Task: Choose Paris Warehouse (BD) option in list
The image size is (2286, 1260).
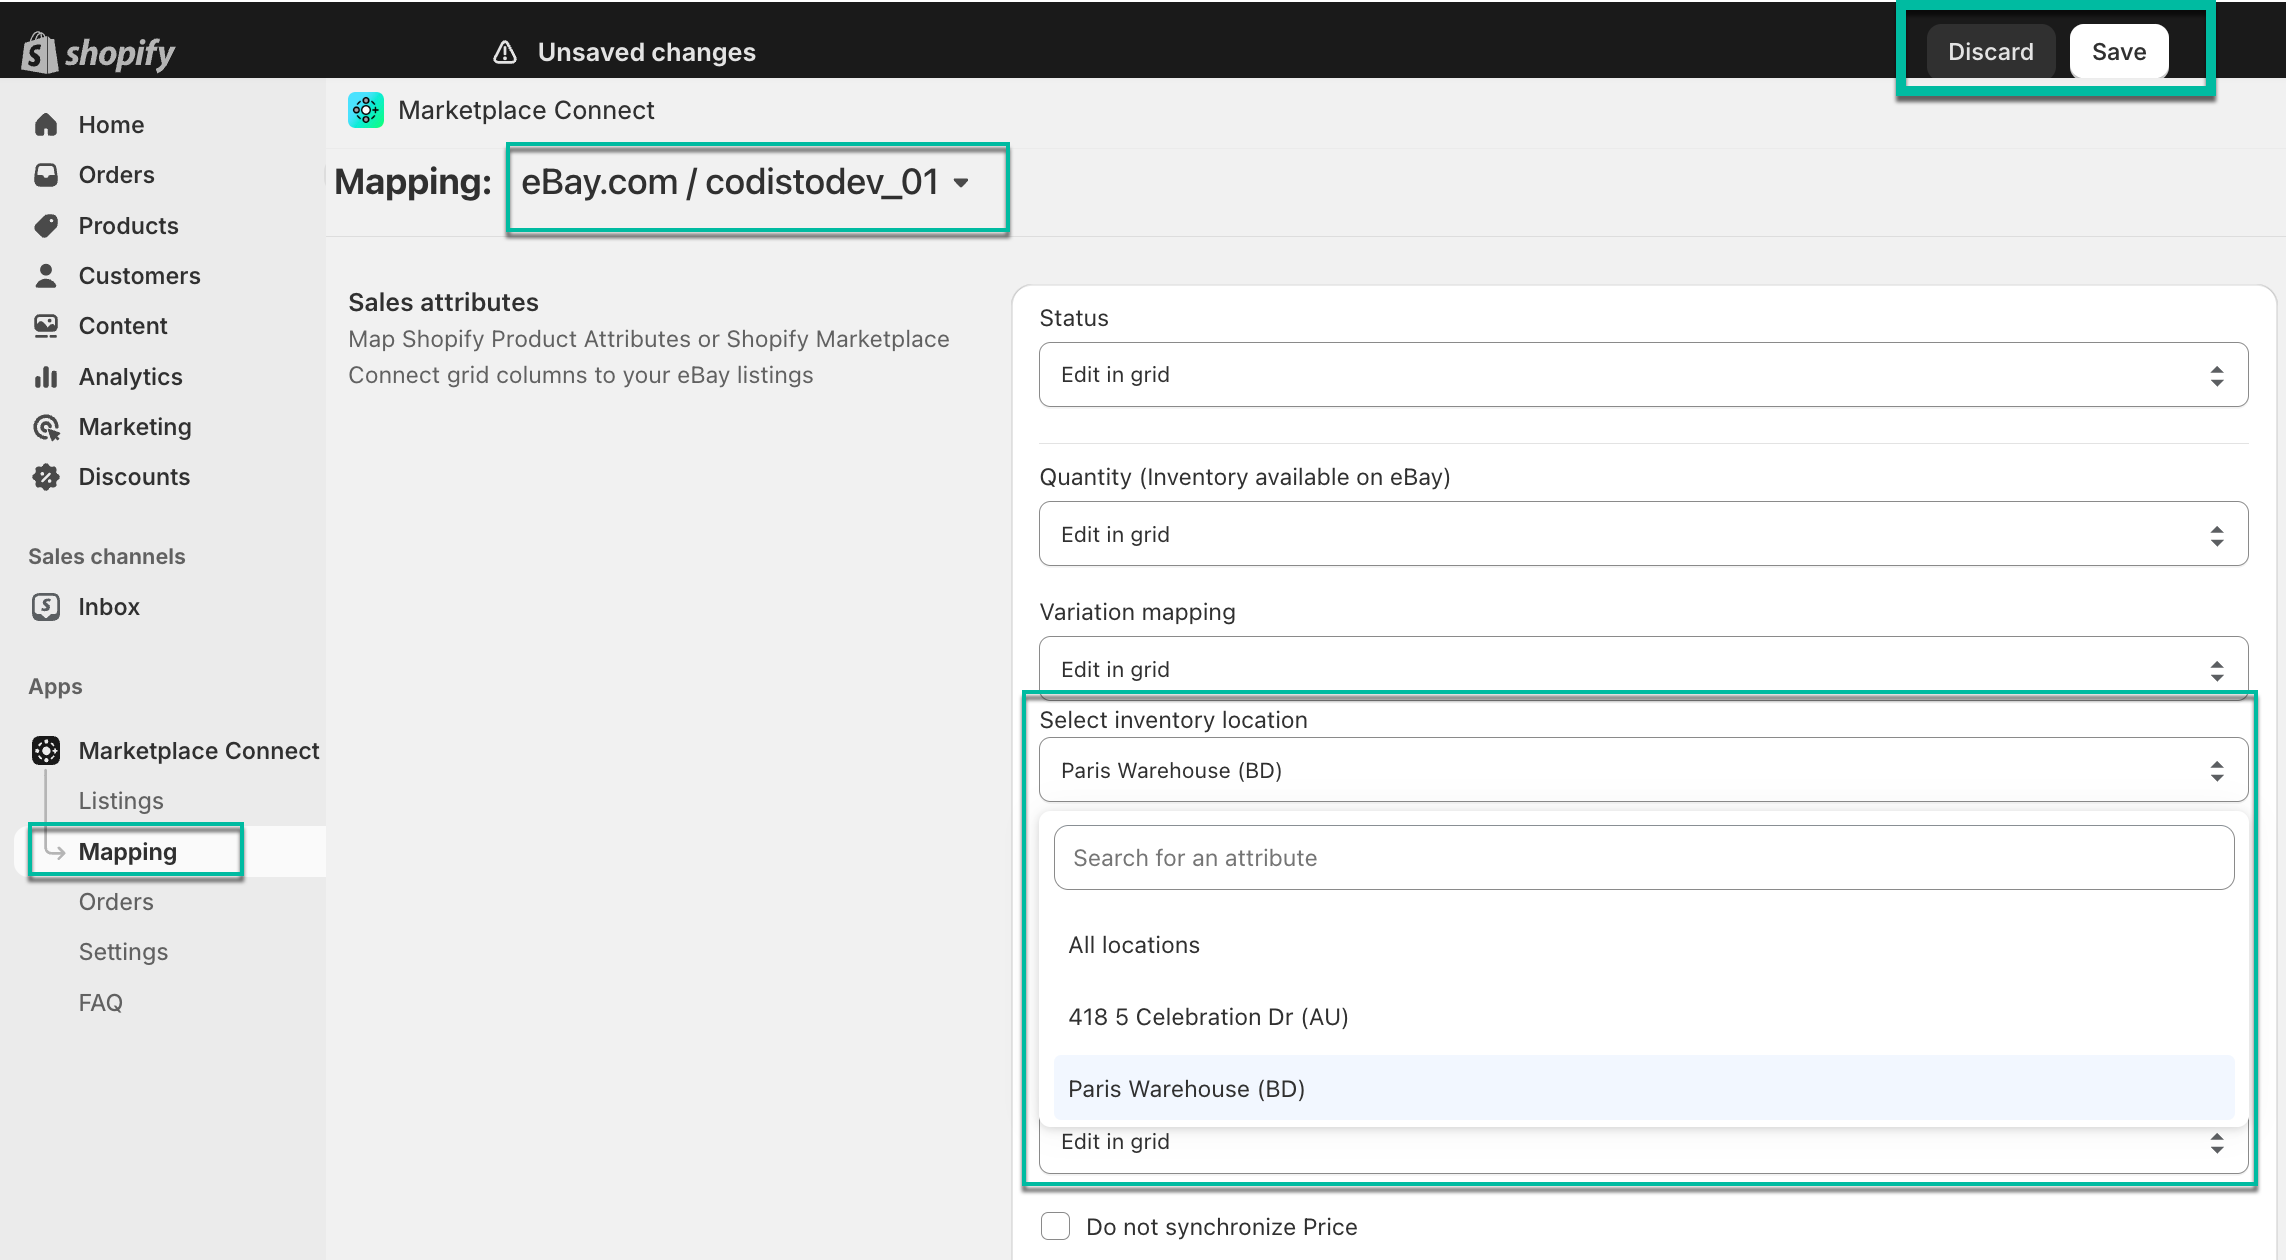Action: 1643,1088
